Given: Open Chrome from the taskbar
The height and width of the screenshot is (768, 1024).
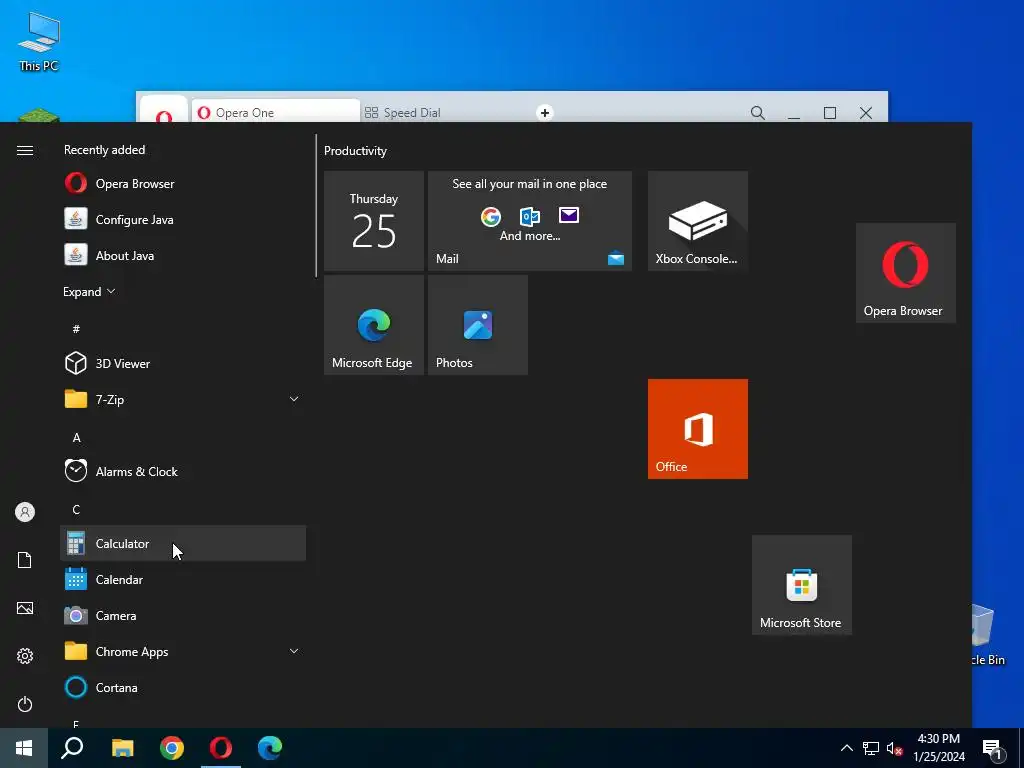Looking at the screenshot, I should 172,748.
